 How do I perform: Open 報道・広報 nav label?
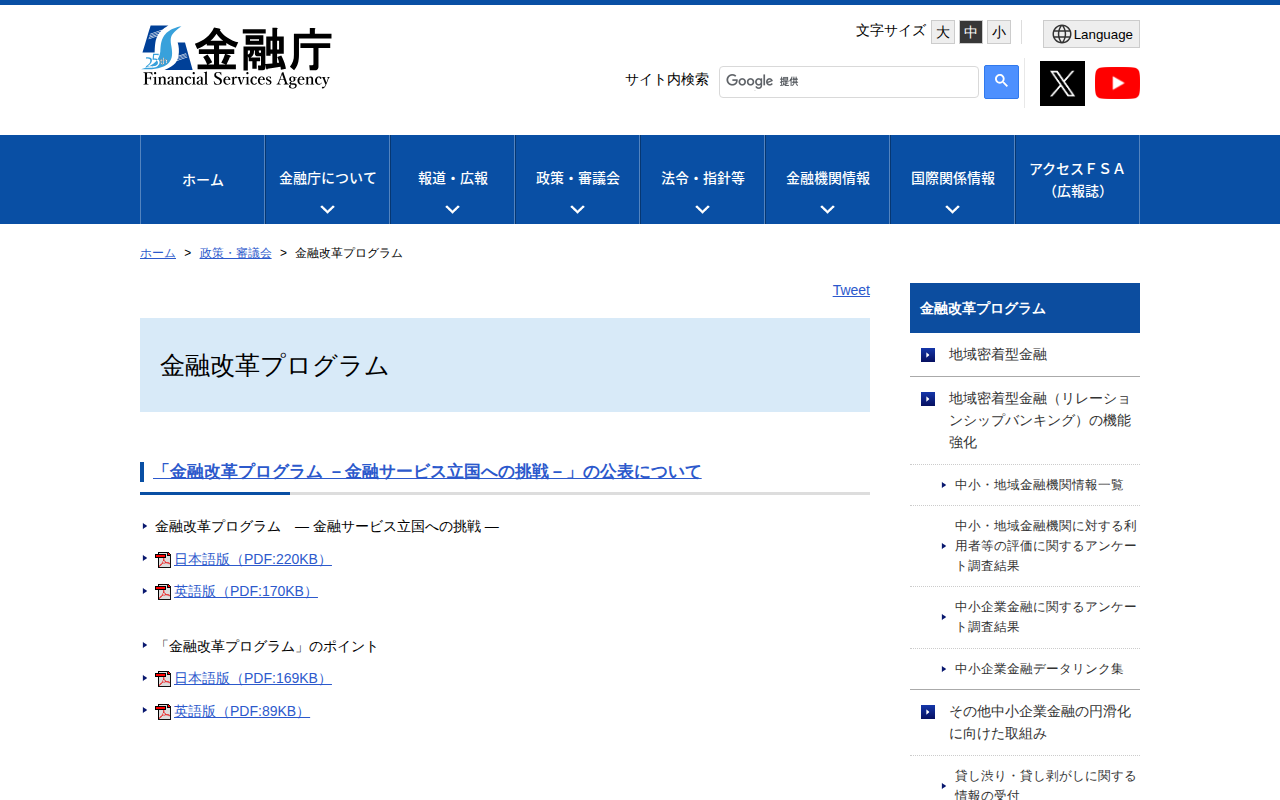[x=452, y=178]
